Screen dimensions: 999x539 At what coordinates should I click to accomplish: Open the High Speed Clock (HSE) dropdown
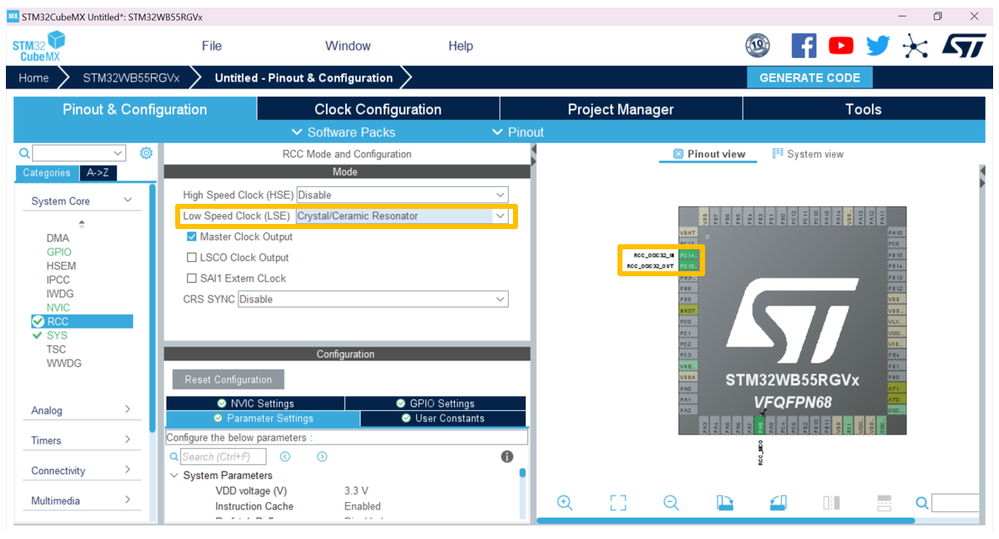402,194
